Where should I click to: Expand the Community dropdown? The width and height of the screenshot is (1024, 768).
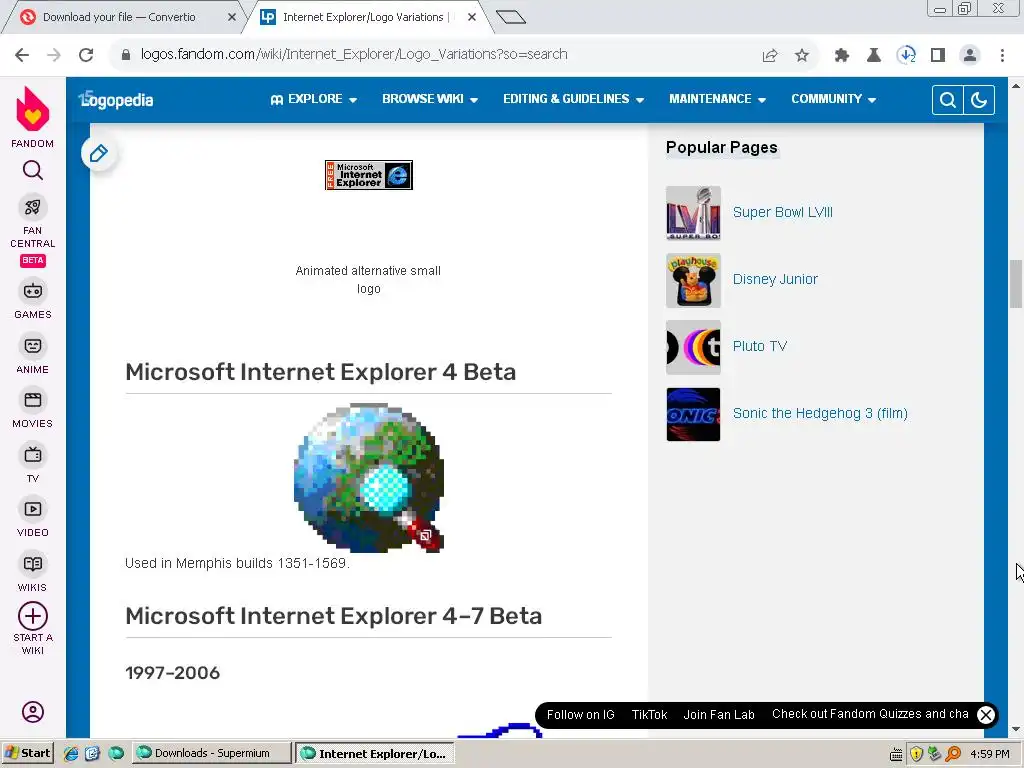click(x=833, y=99)
